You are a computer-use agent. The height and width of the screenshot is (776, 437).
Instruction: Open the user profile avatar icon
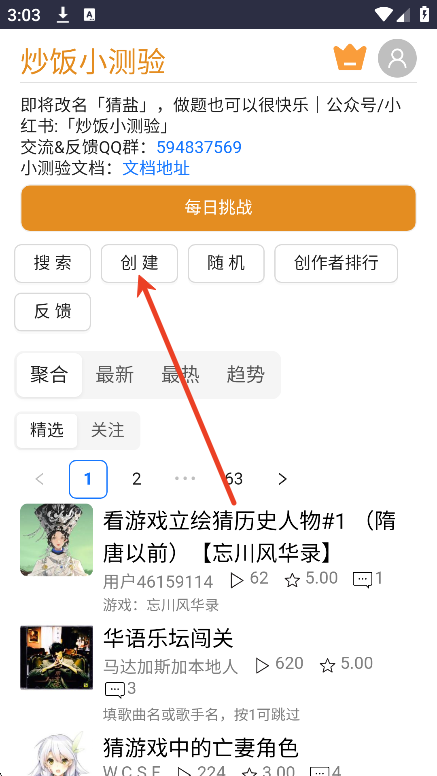tap(397, 58)
